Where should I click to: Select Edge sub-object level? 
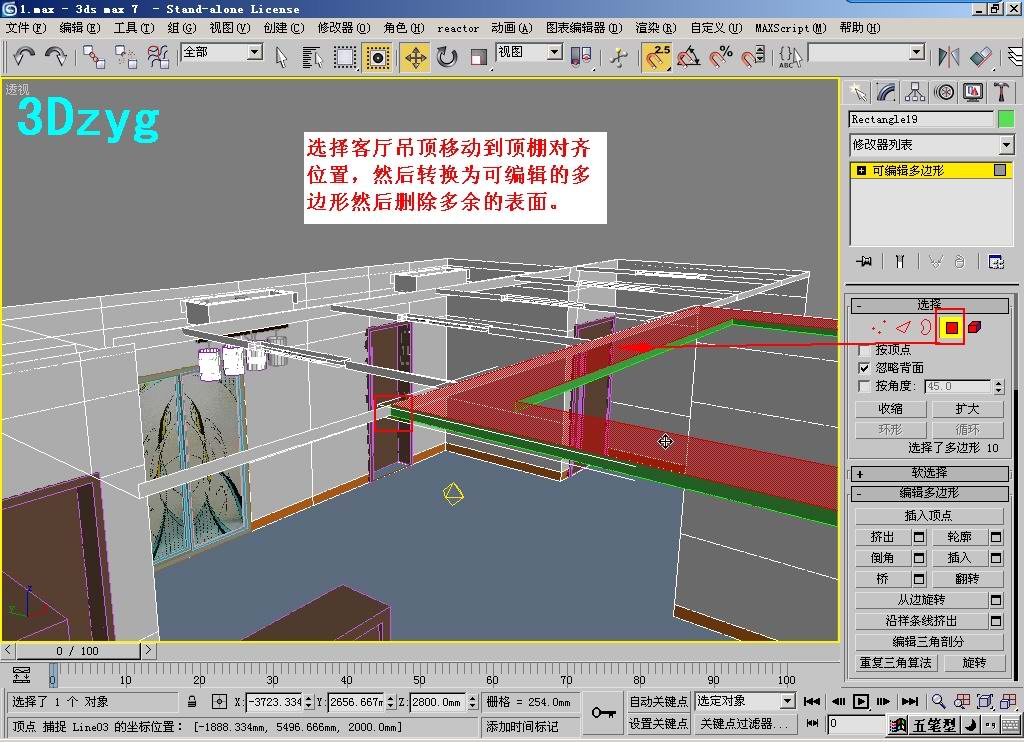(903, 327)
